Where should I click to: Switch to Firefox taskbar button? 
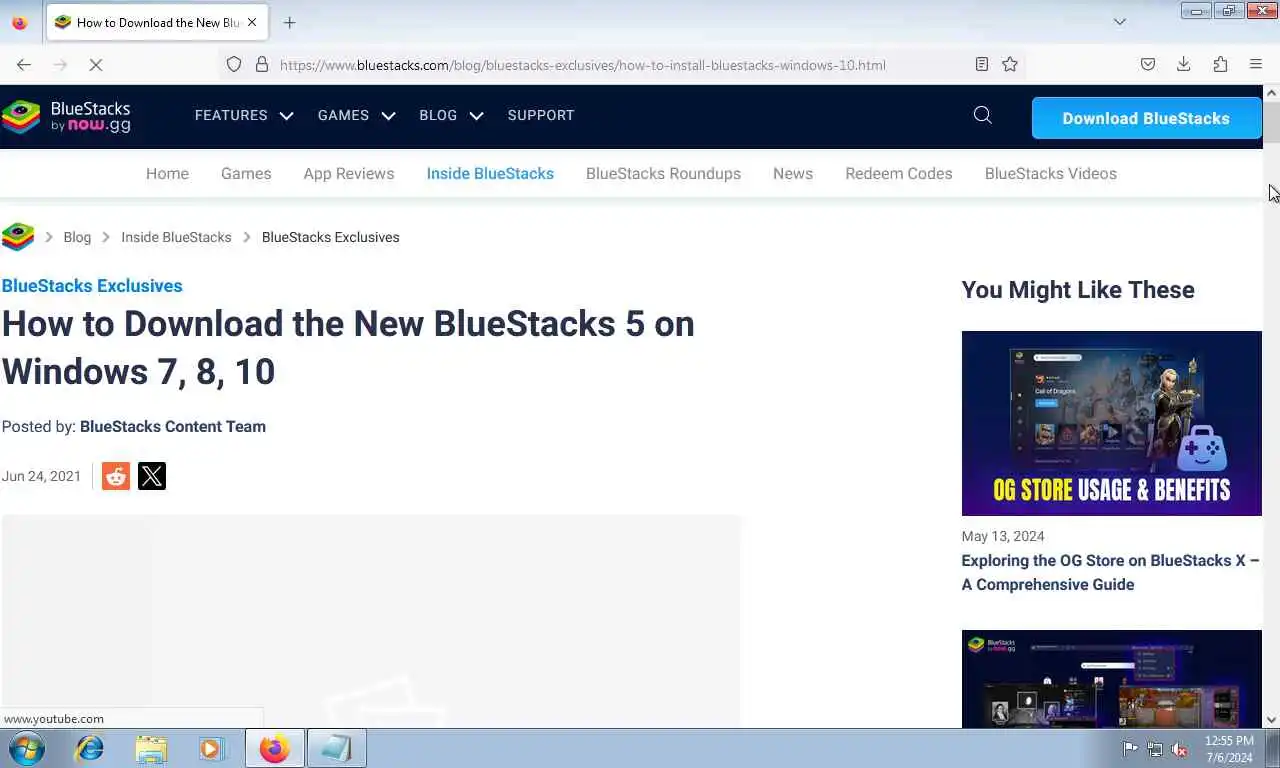(275, 748)
